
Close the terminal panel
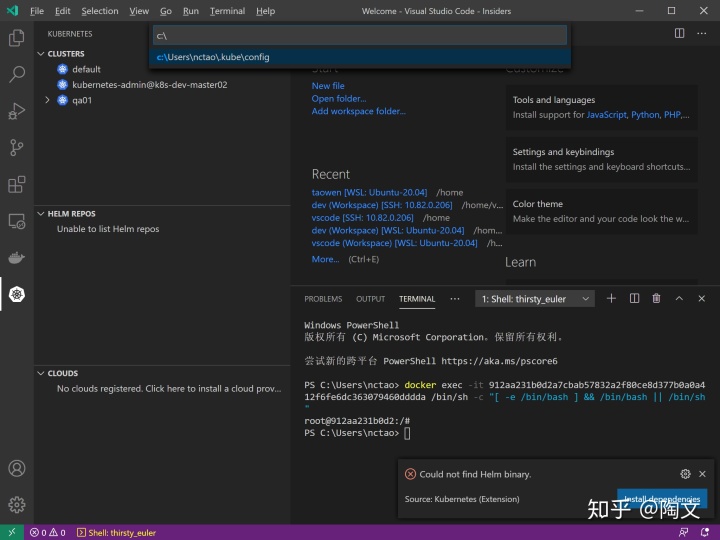(701, 298)
